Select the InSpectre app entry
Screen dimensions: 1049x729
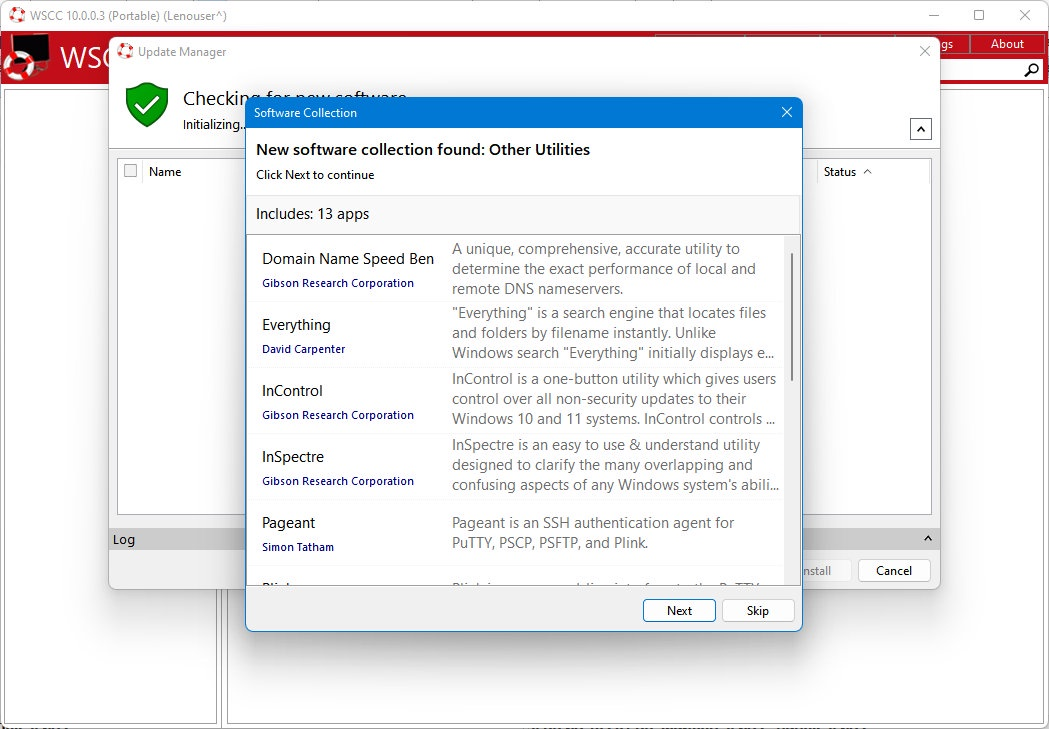[293, 457]
